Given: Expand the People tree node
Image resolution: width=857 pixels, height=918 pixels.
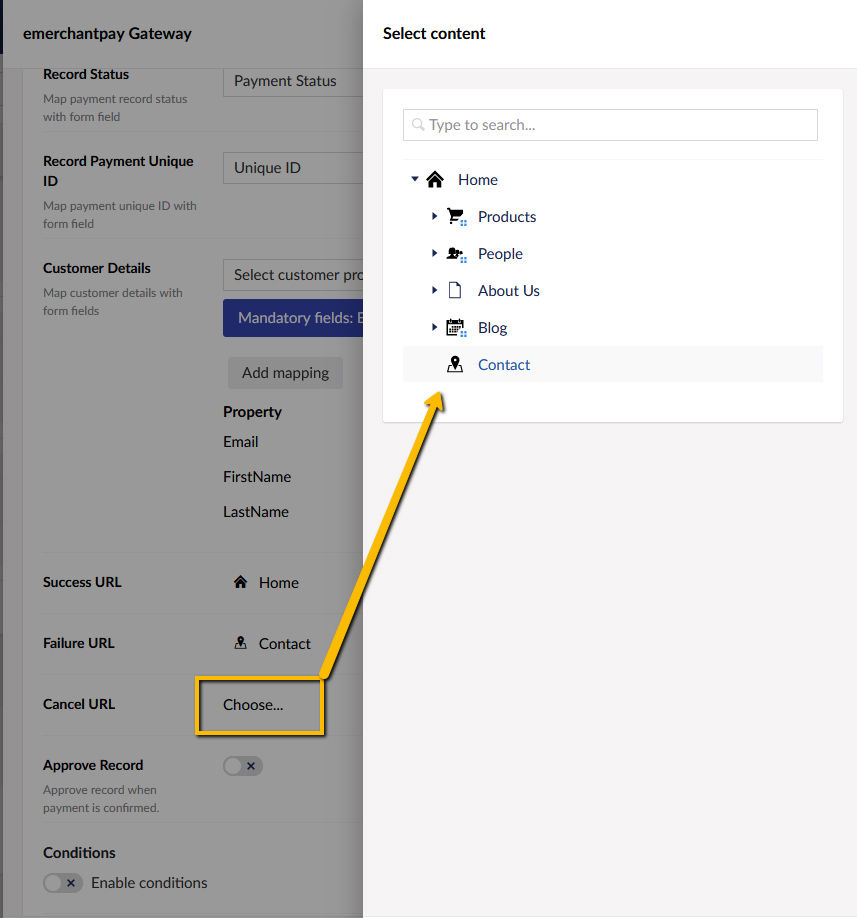Looking at the screenshot, I should 434,253.
